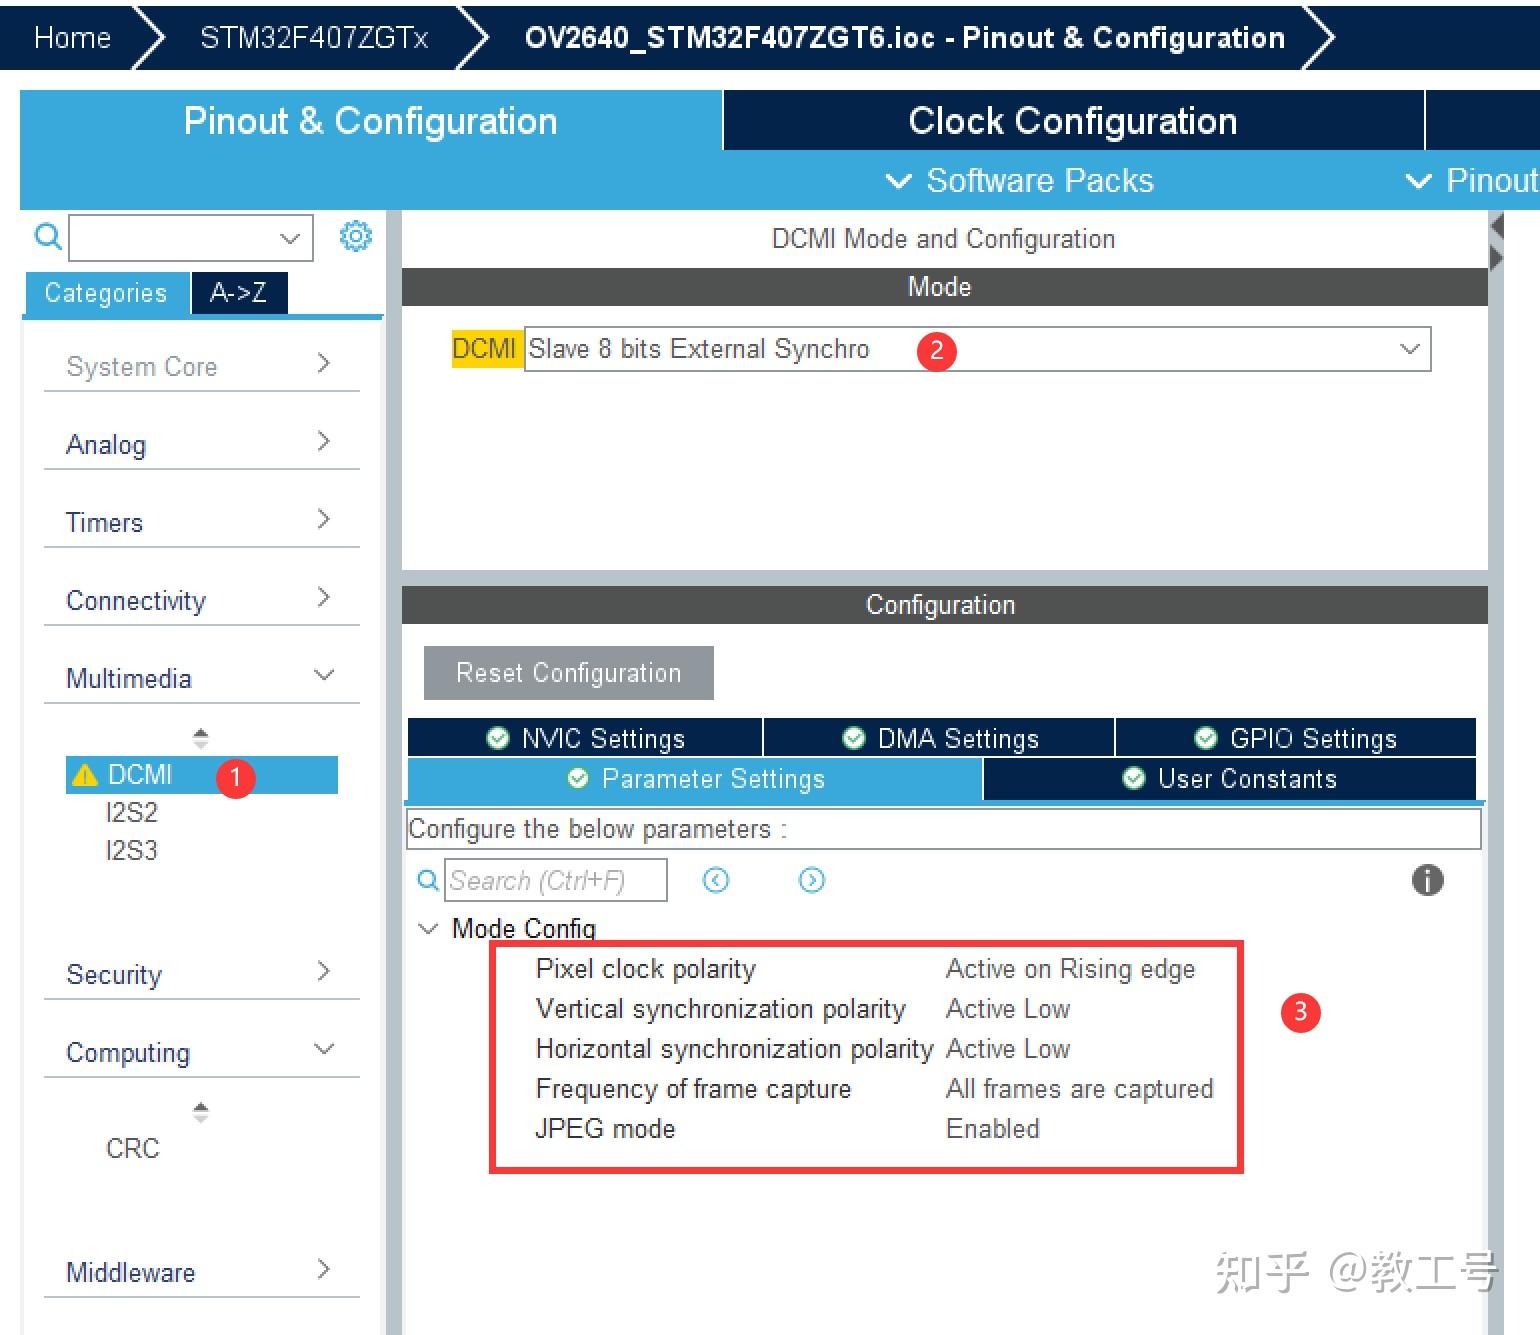Collapse the Multimedia category
This screenshot has height=1335, width=1540.
(x=323, y=675)
